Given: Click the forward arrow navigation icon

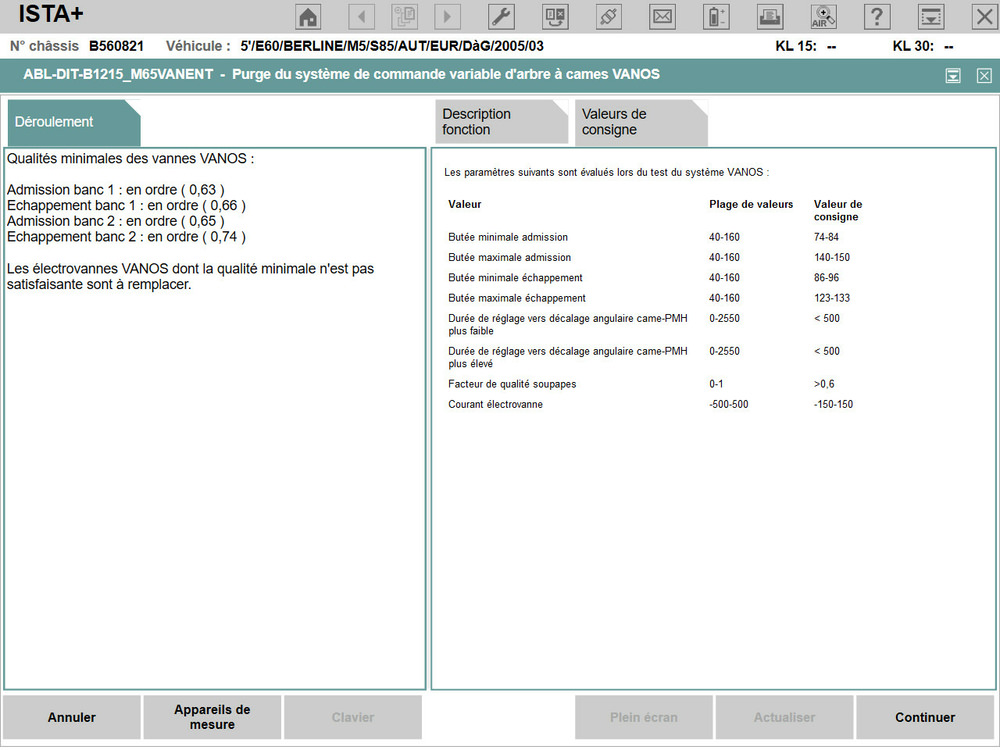Looking at the screenshot, I should point(447,17).
